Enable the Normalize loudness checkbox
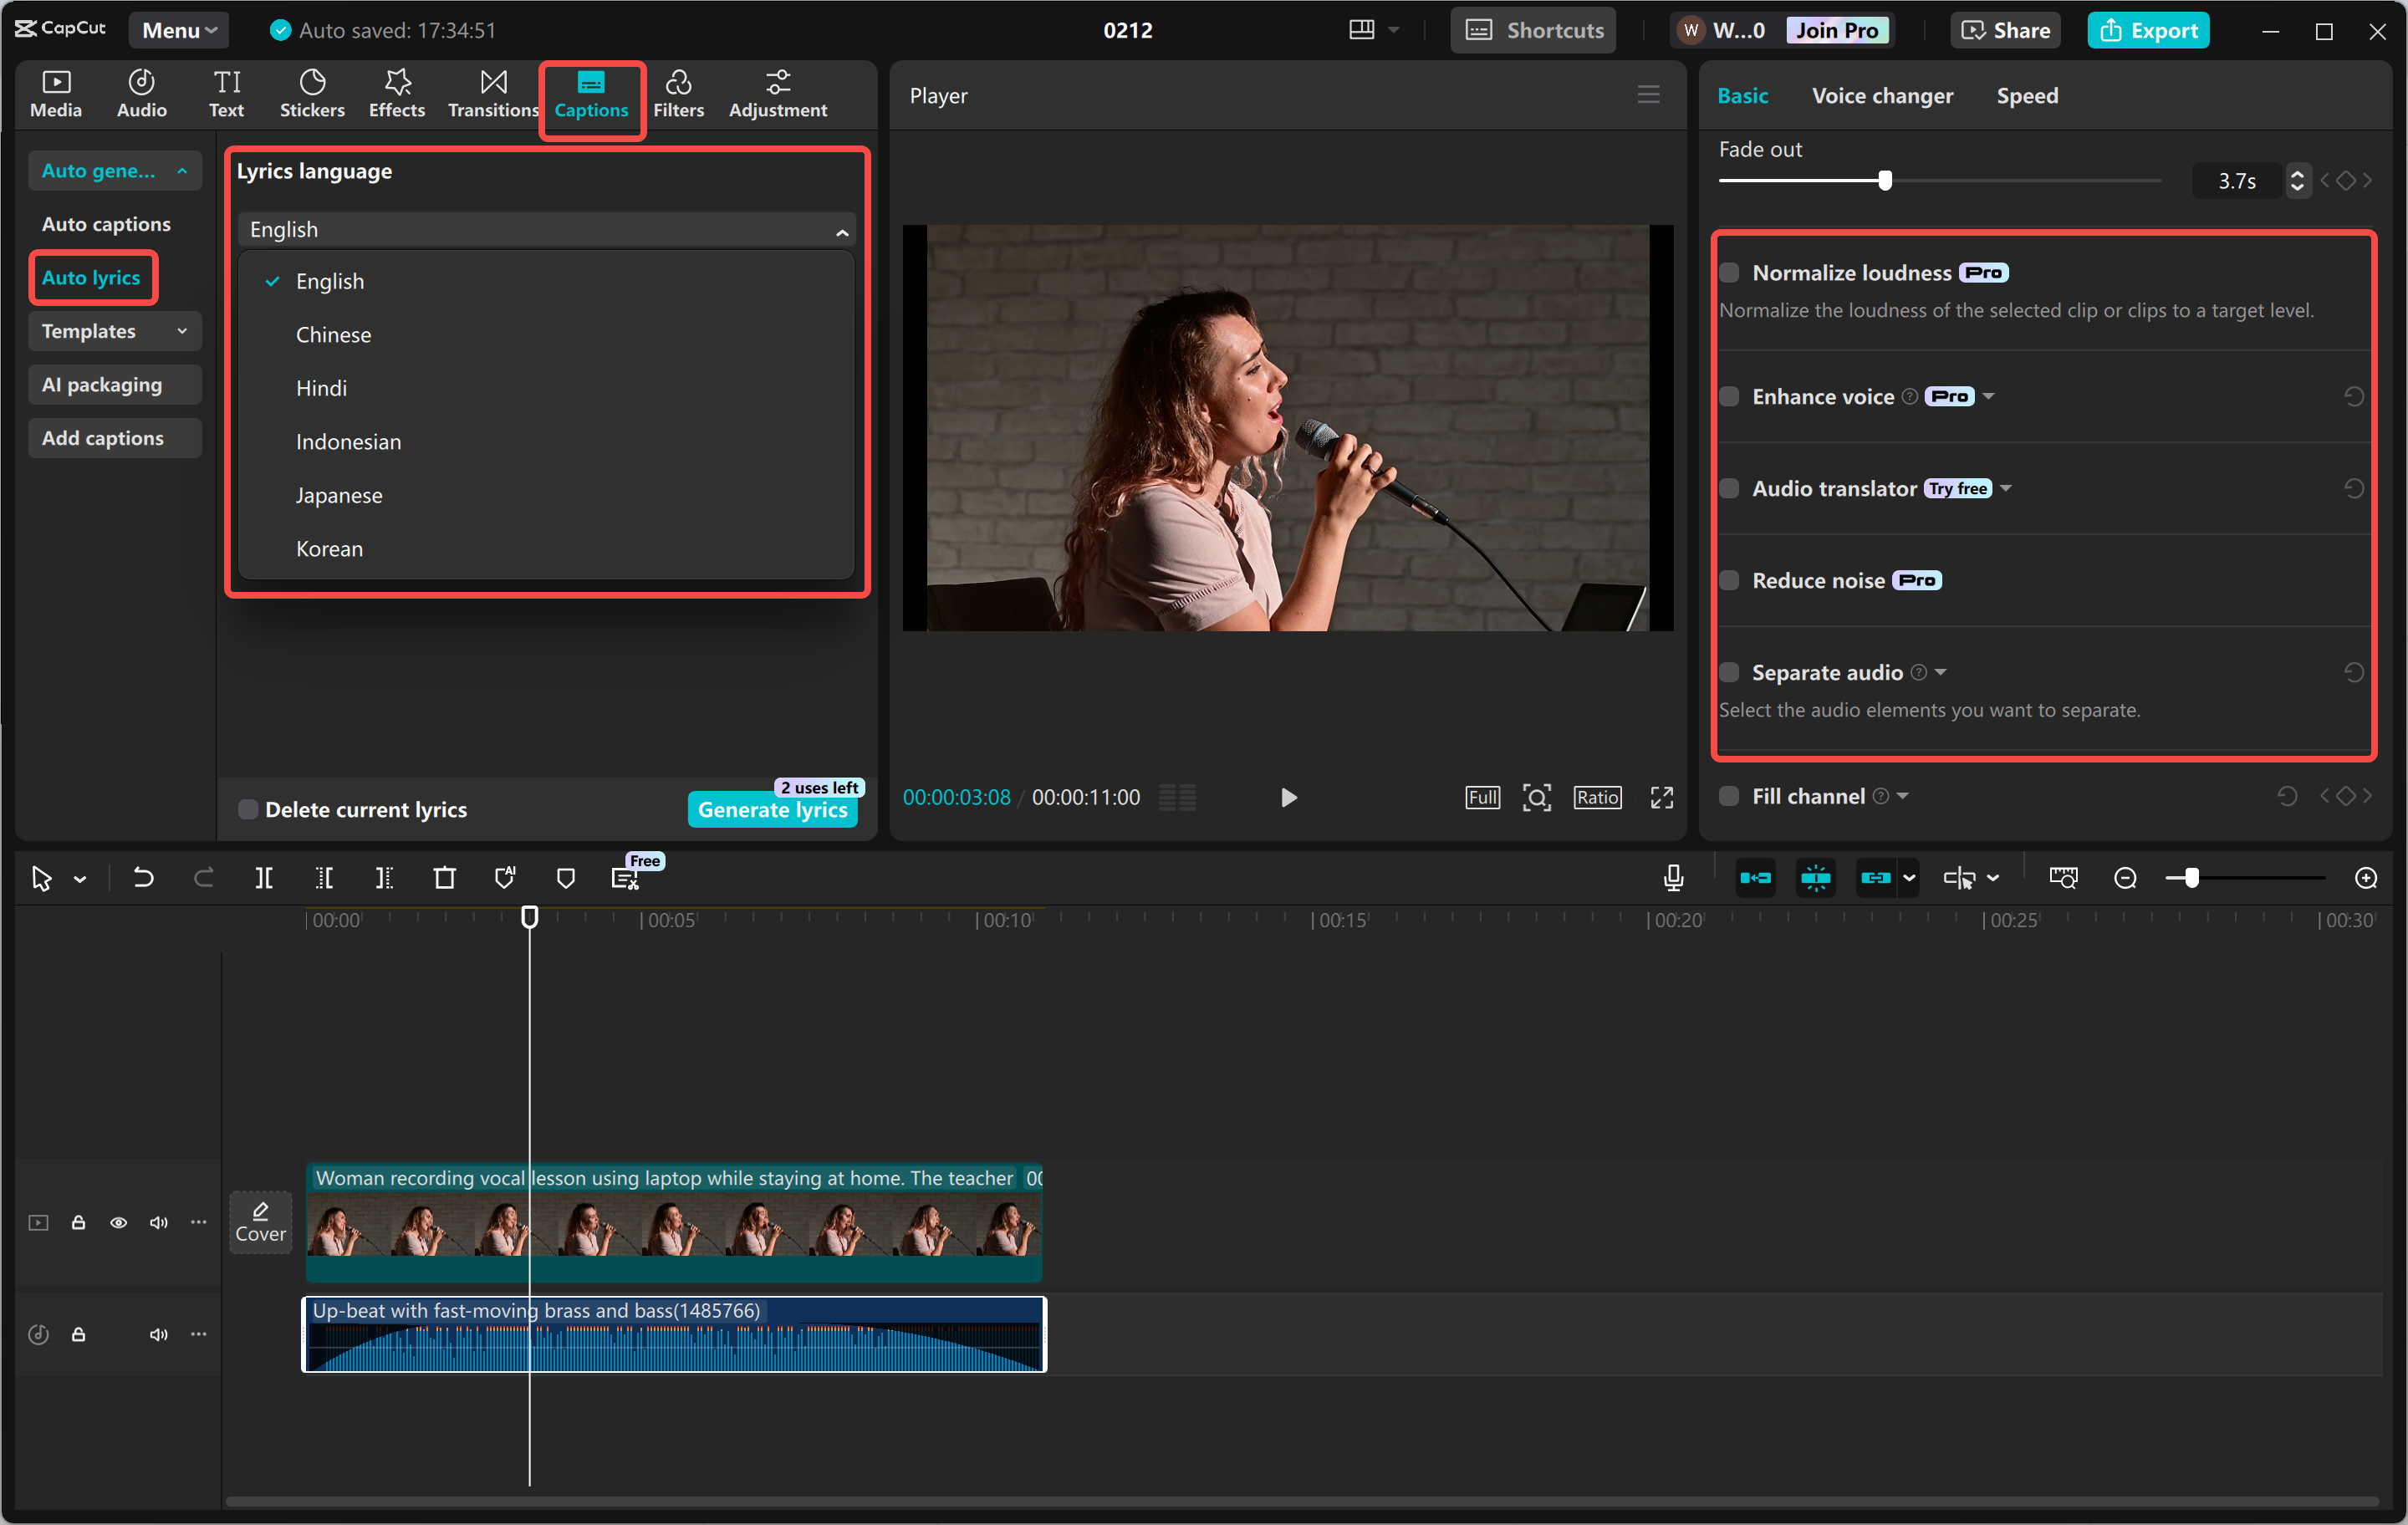Image resolution: width=2408 pixels, height=1525 pixels. click(x=1729, y=272)
